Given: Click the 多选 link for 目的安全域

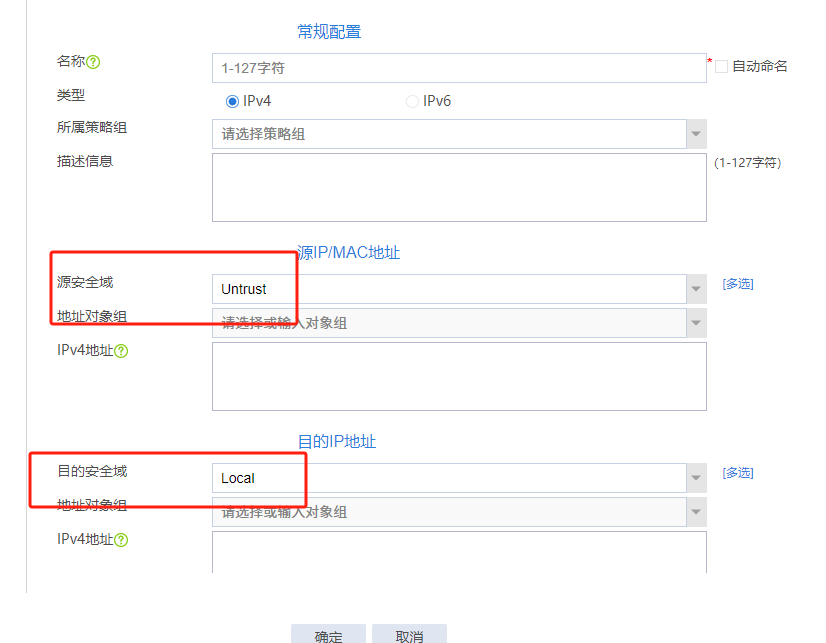Looking at the screenshot, I should pyautogui.click(x=738, y=473).
